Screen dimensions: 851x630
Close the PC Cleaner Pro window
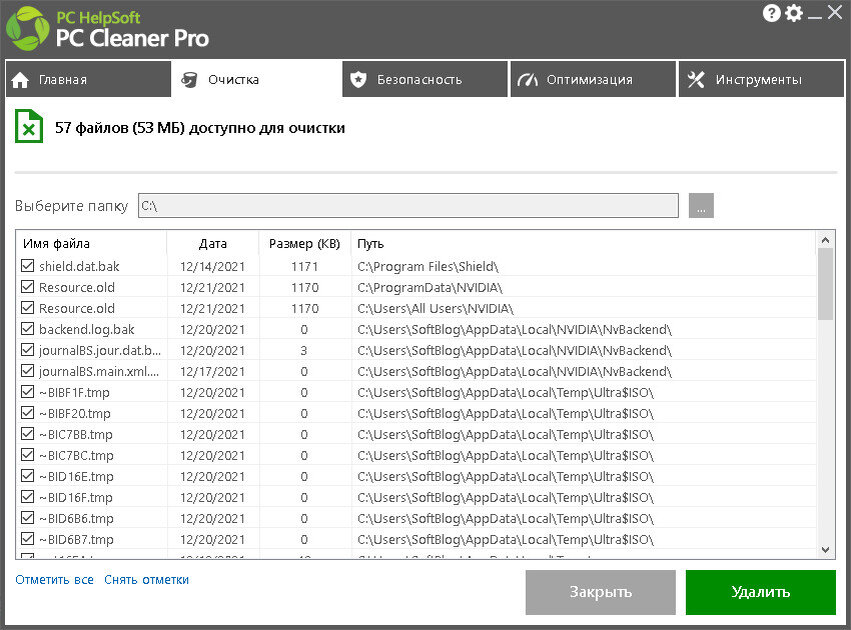pyautogui.click(x=835, y=12)
